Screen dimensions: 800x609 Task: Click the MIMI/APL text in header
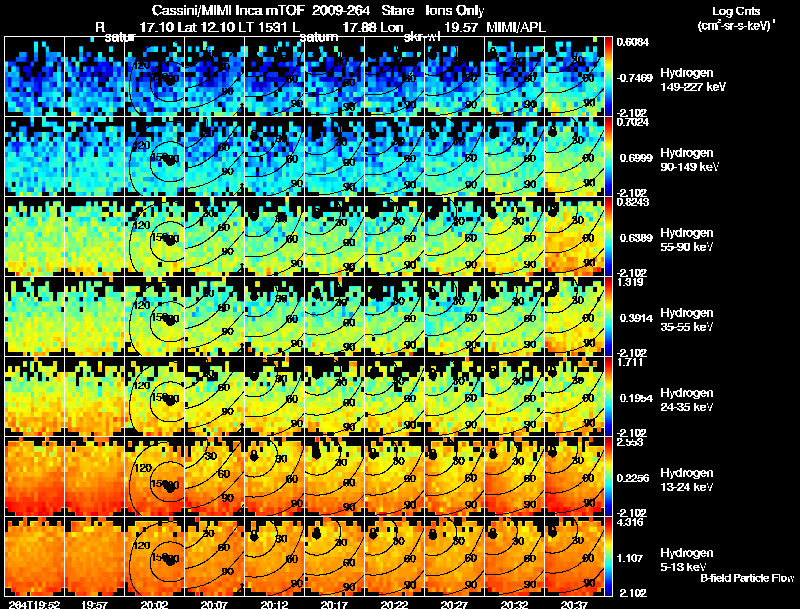(x=516, y=28)
